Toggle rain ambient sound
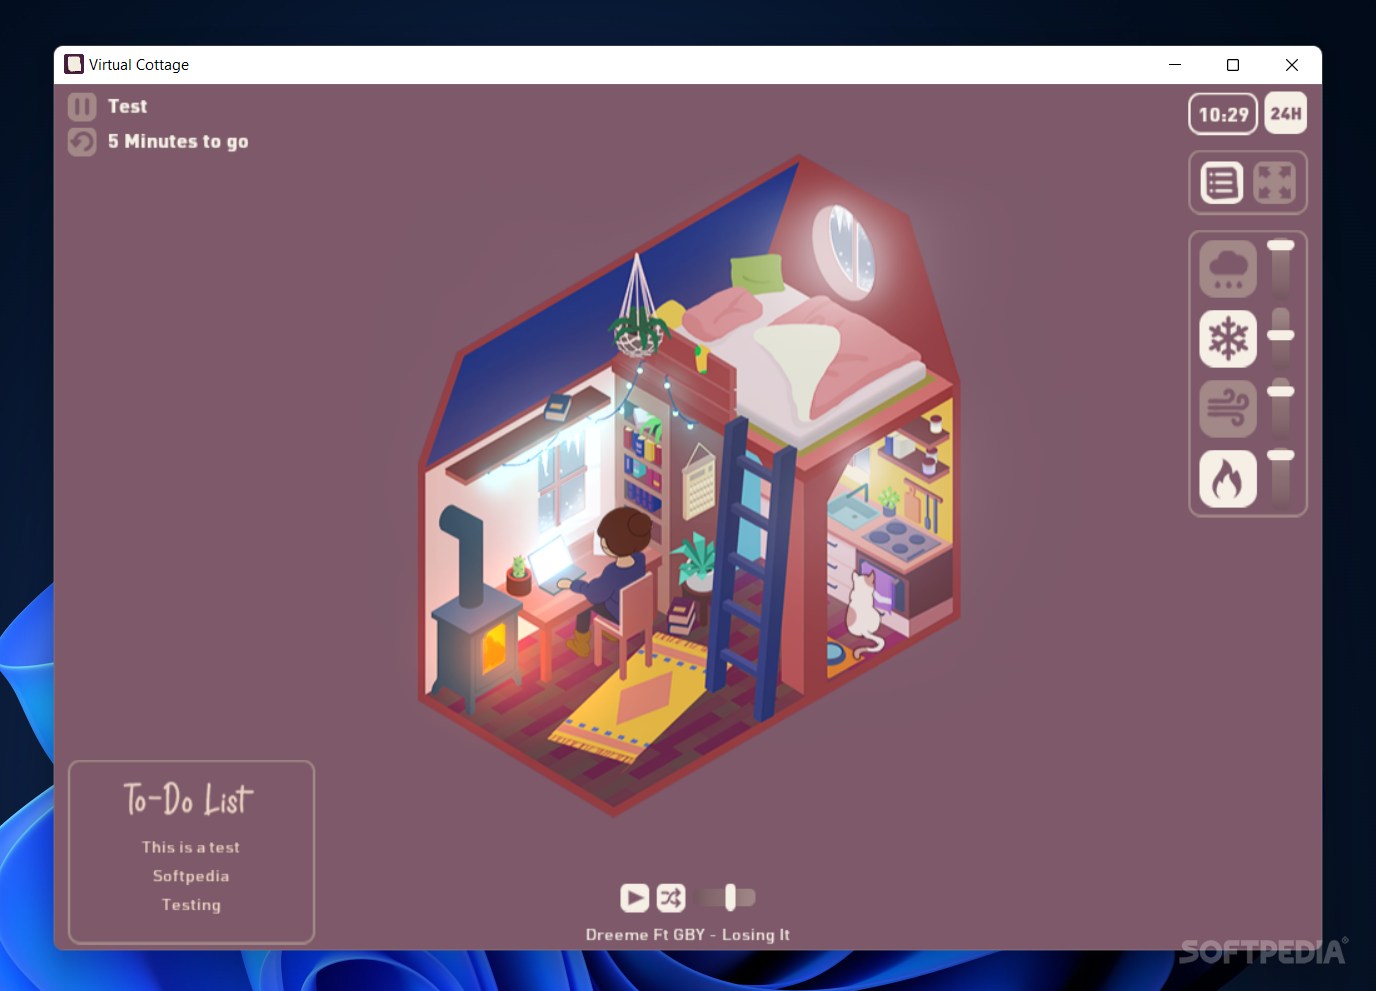The width and height of the screenshot is (1376, 991). click(x=1228, y=268)
